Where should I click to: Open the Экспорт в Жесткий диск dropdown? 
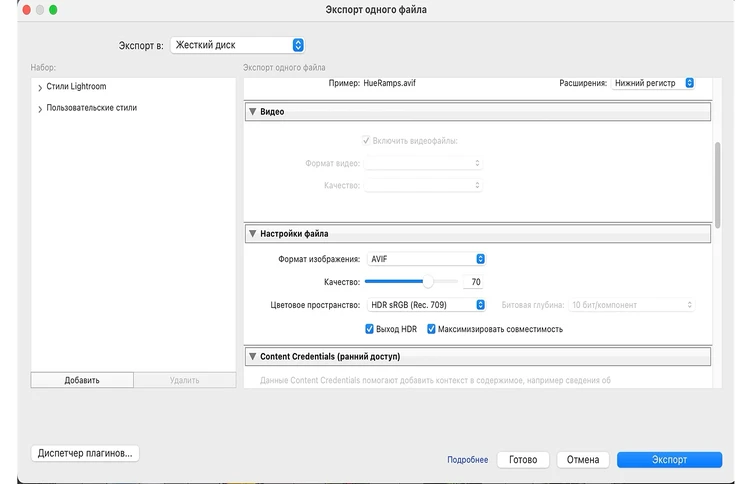point(237,45)
